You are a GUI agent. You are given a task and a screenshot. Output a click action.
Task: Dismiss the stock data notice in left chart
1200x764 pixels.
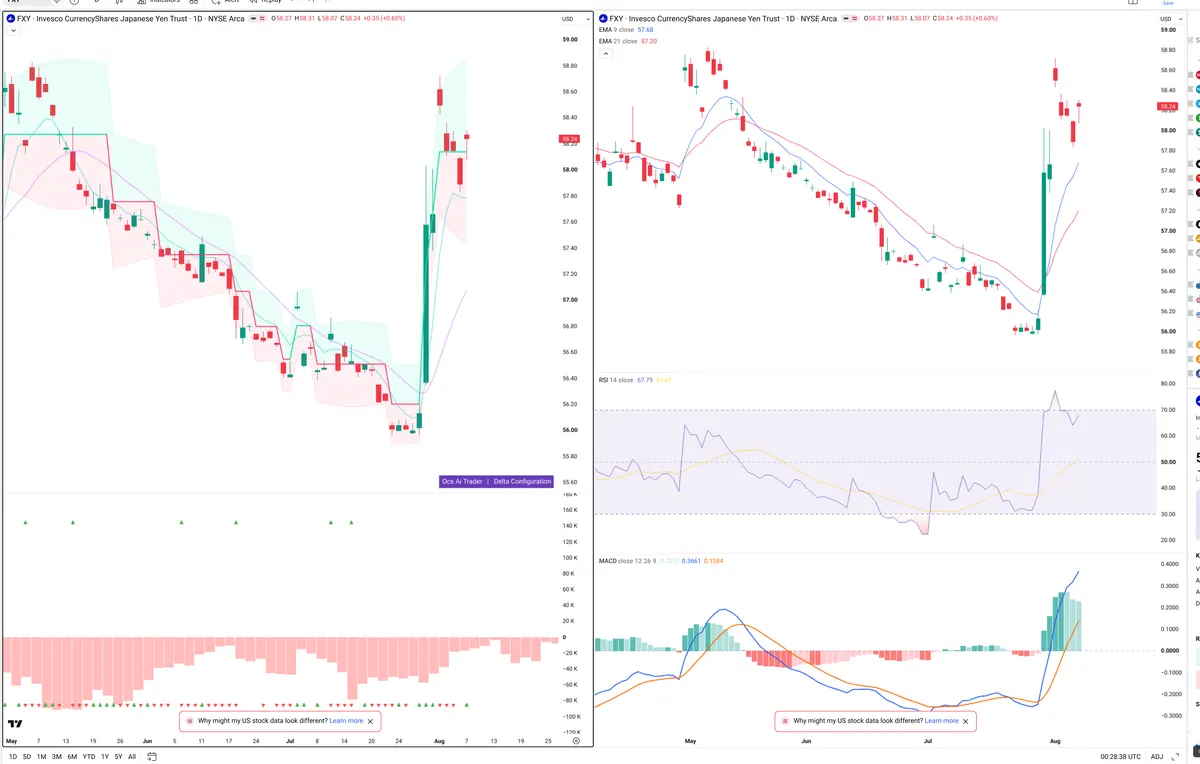pos(371,721)
